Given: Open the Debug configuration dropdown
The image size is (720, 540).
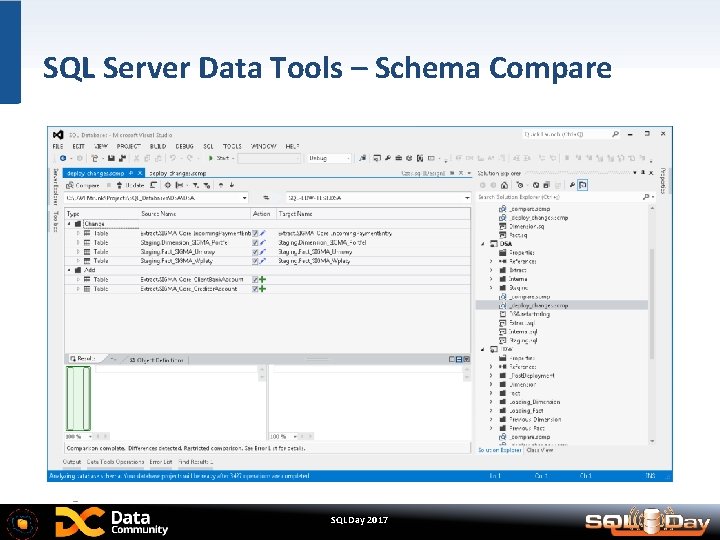Looking at the screenshot, I should (x=330, y=158).
